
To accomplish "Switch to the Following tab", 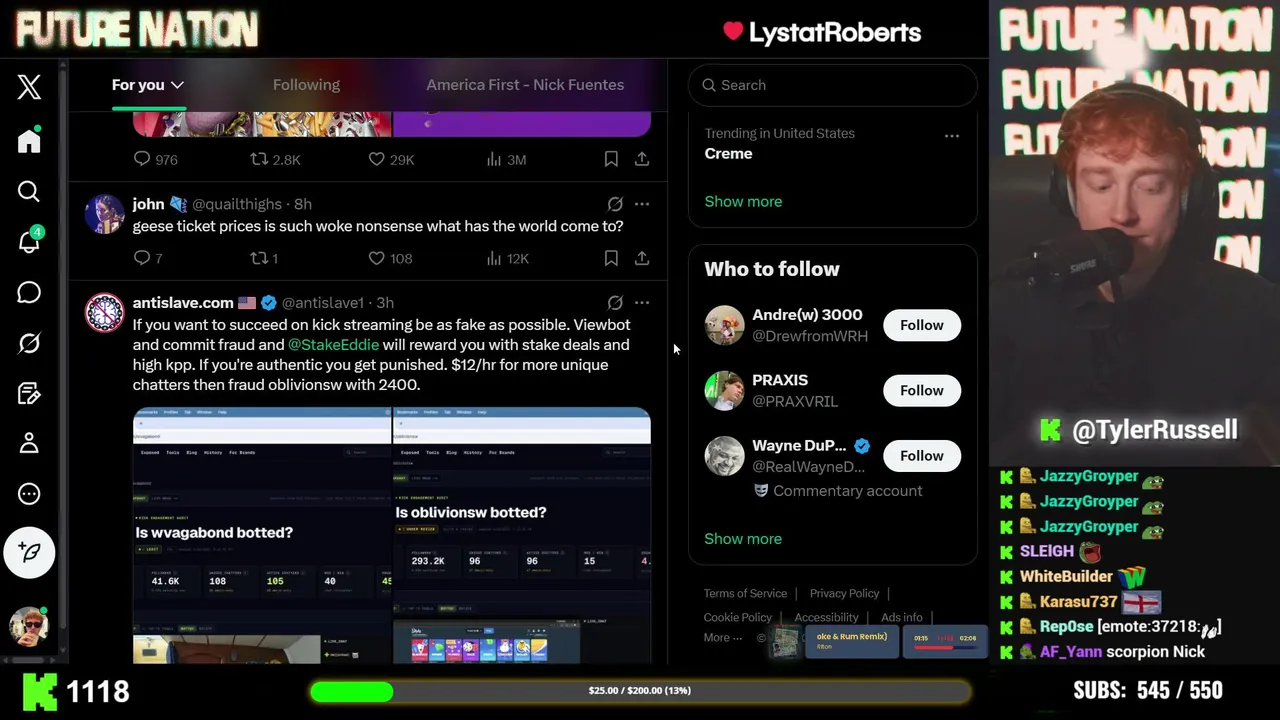I will pyautogui.click(x=306, y=85).
